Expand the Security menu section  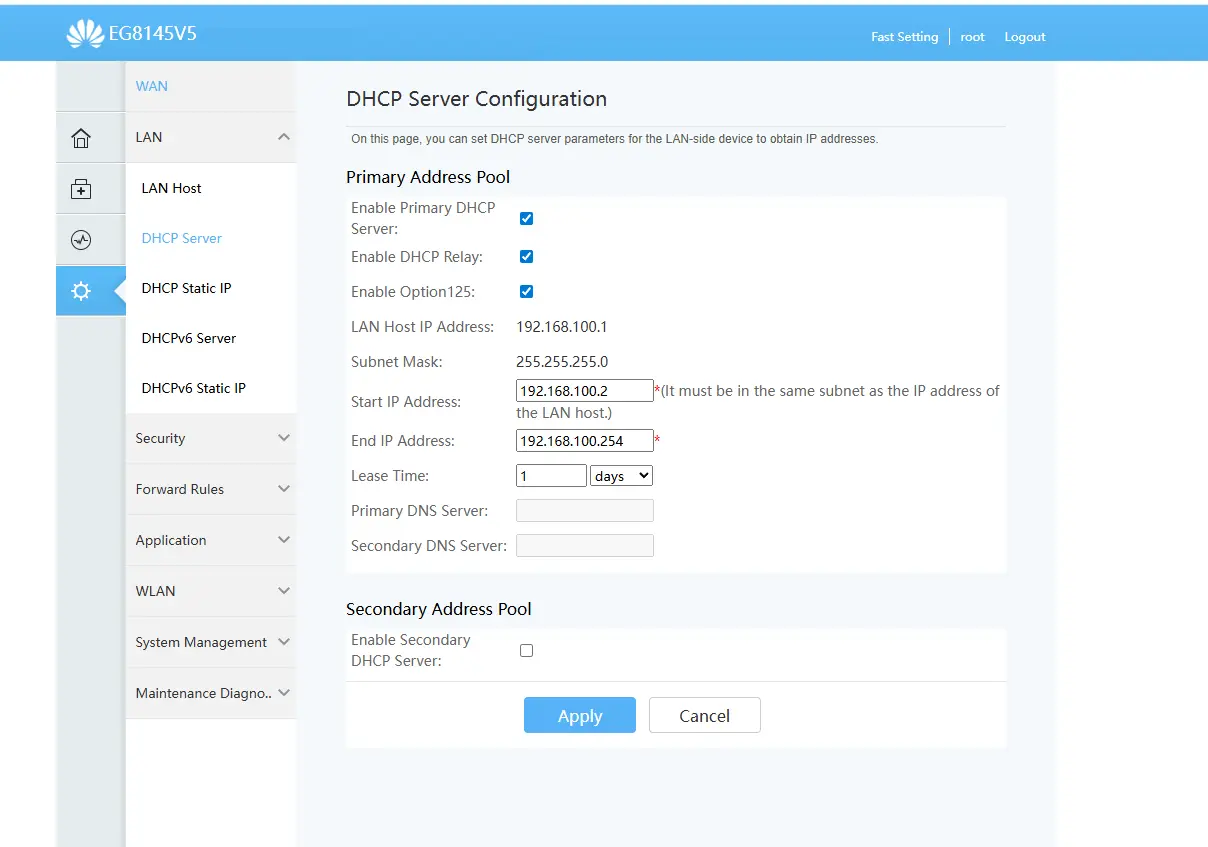(x=211, y=438)
